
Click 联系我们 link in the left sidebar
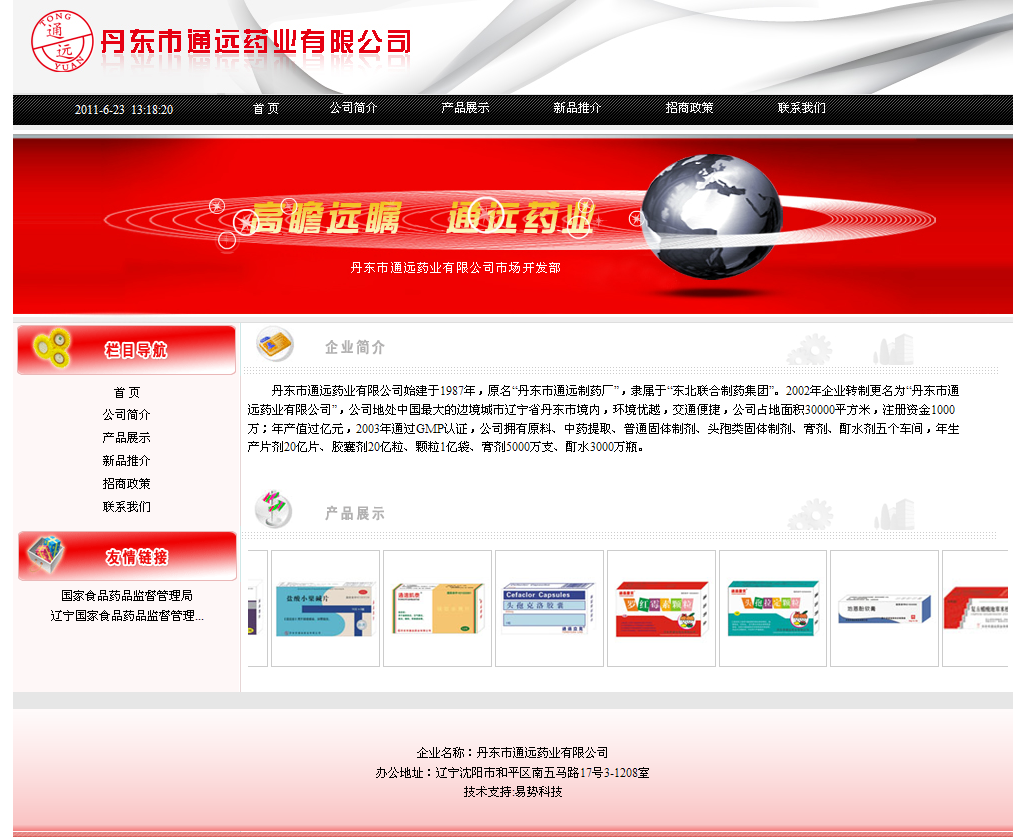126,507
